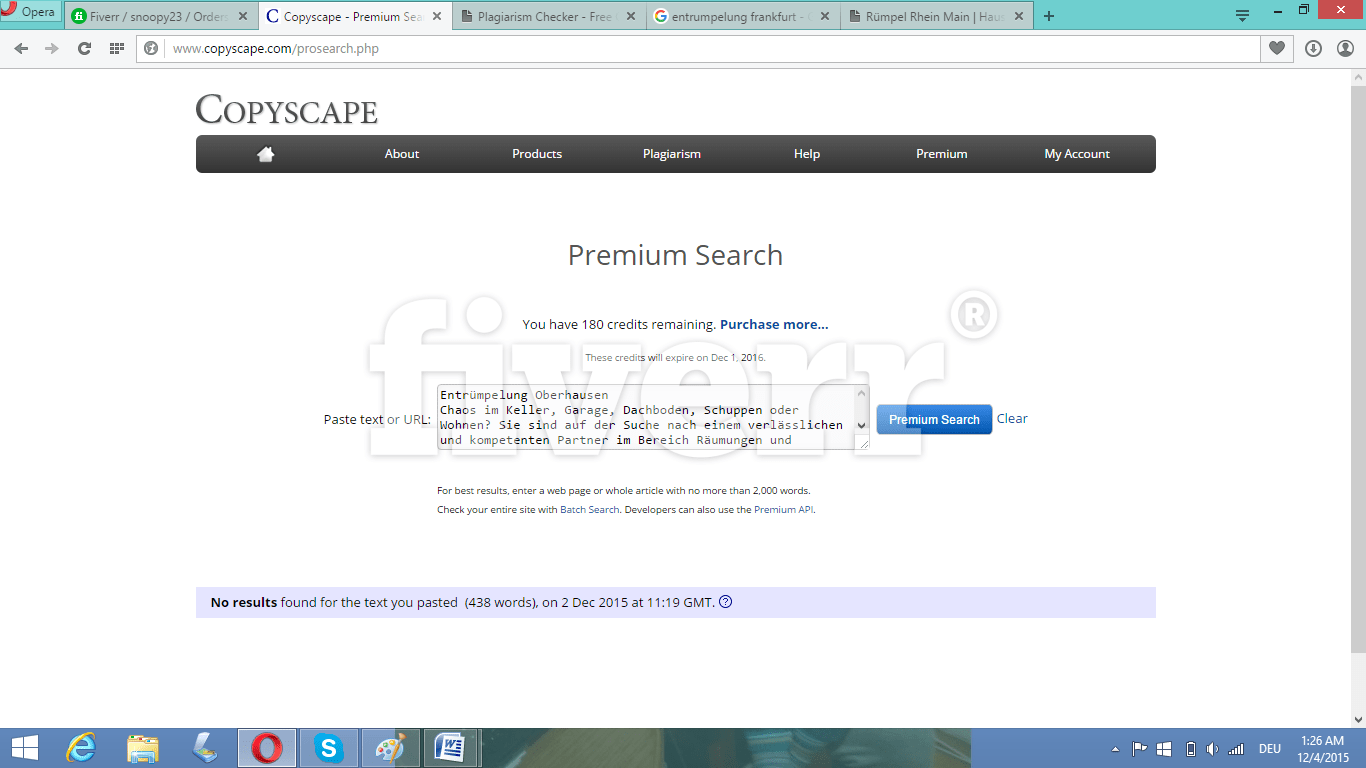The width and height of the screenshot is (1366, 768).
Task: Open the About menu
Action: pos(402,154)
